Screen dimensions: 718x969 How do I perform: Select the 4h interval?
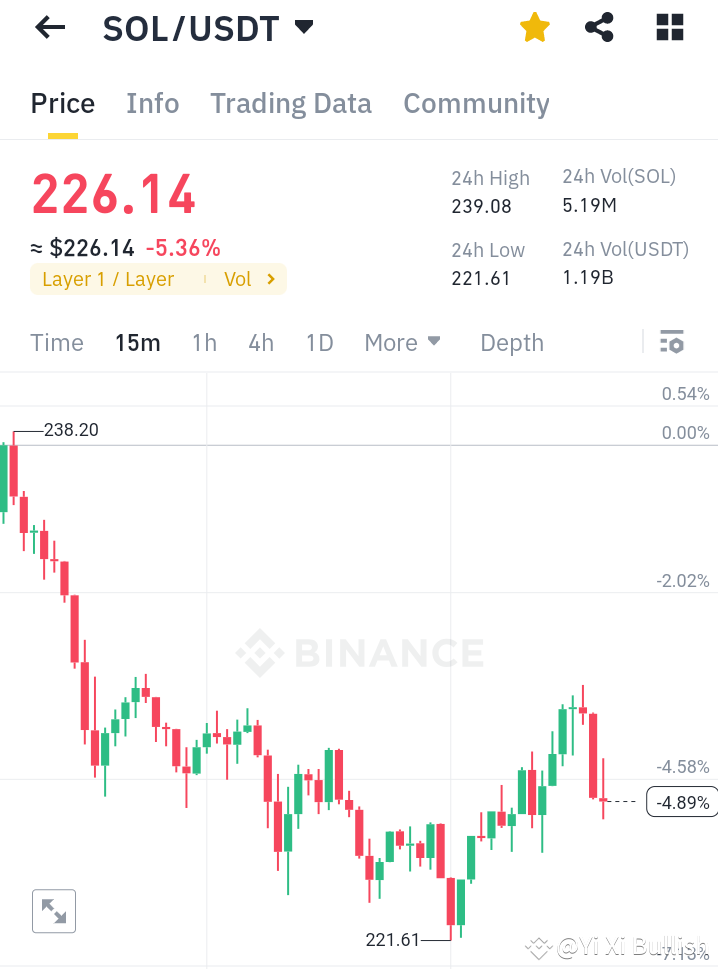[x=261, y=342]
